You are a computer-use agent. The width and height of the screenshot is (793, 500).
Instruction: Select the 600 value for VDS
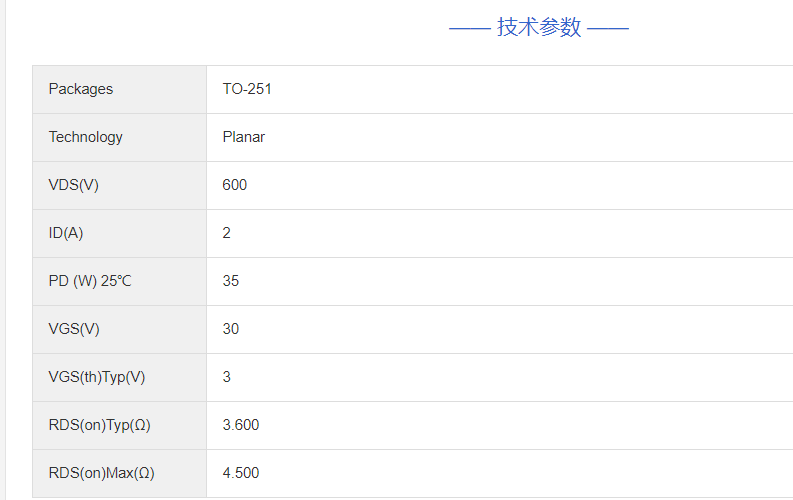tap(235, 185)
